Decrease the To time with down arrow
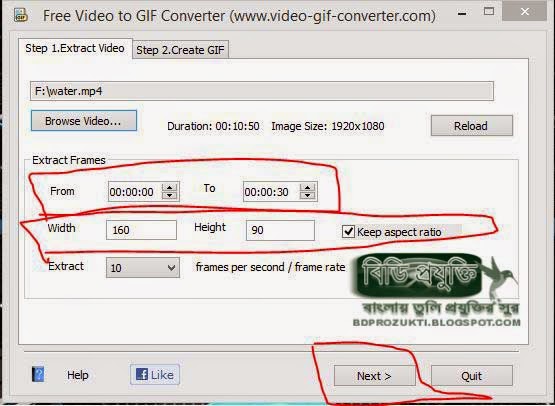 point(307,195)
